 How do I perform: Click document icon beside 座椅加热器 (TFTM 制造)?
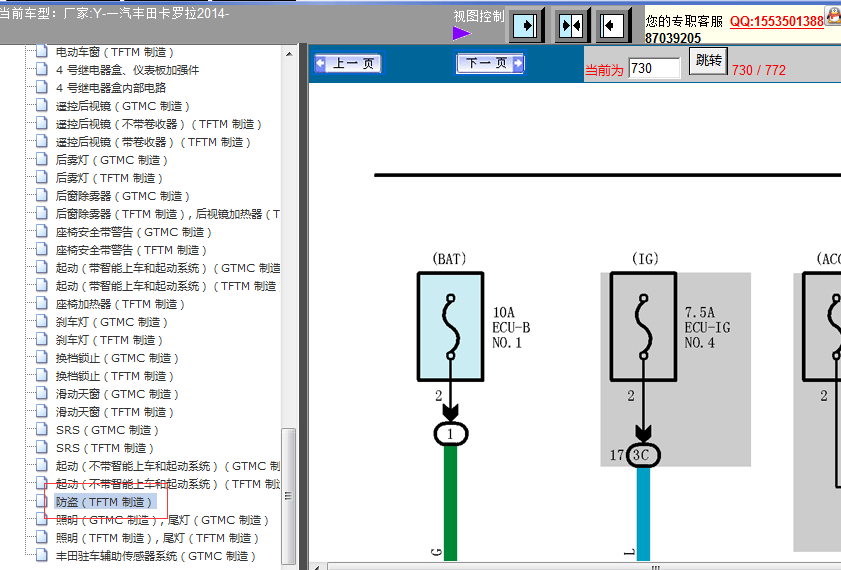click(x=42, y=303)
